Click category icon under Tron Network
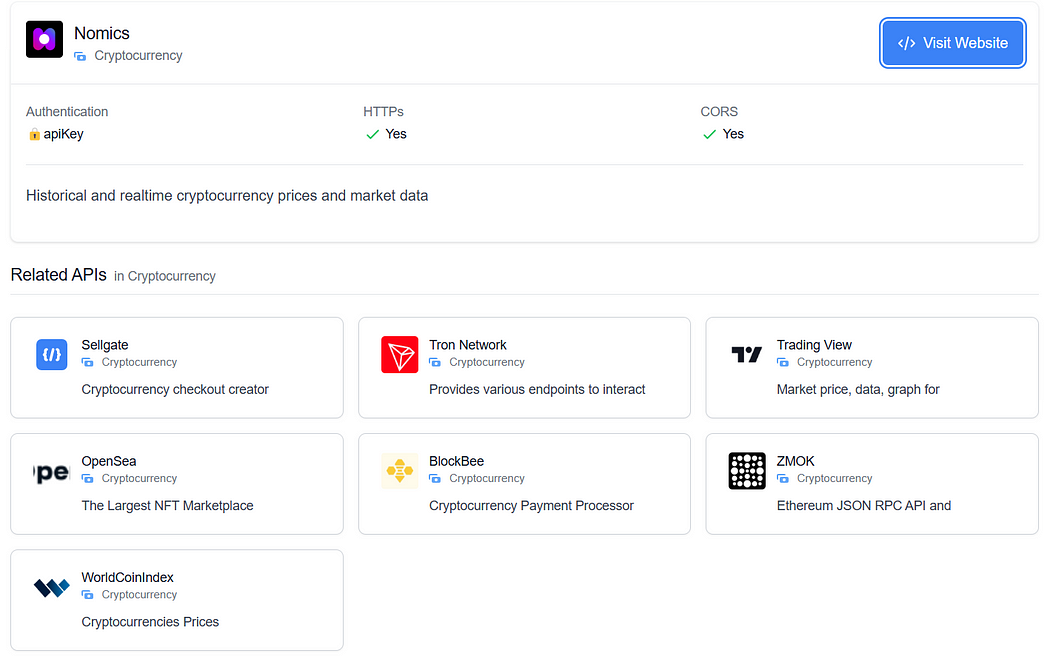 click(435, 362)
